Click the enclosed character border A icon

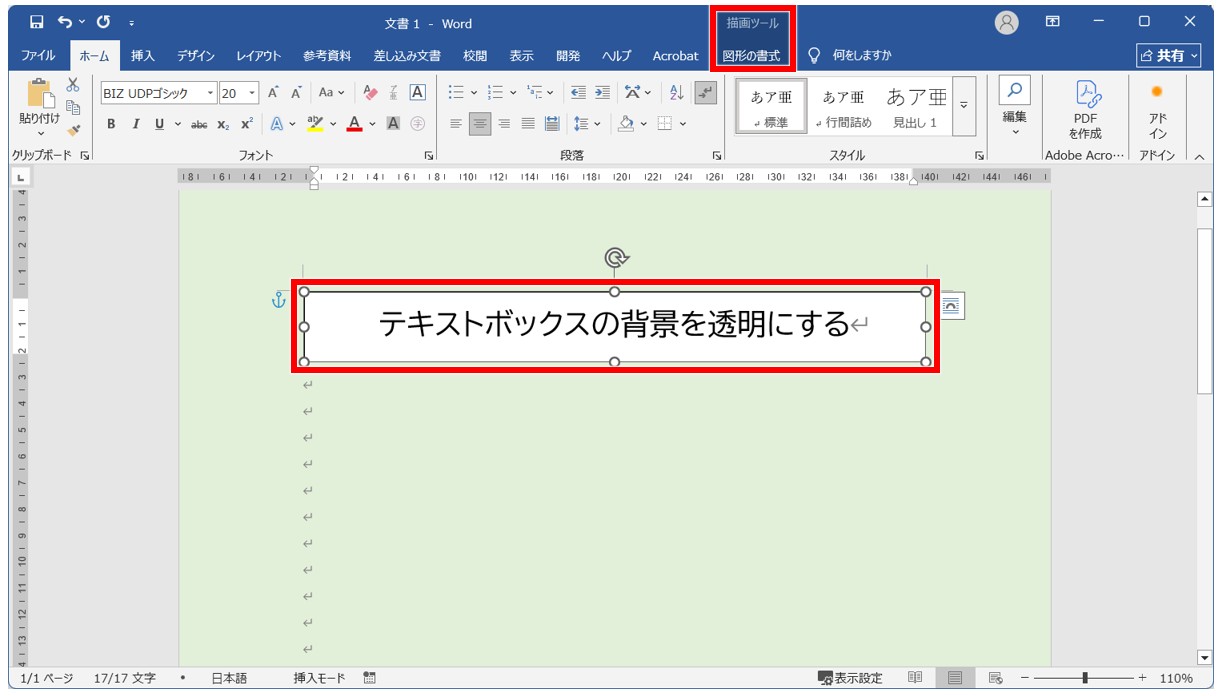tap(418, 93)
